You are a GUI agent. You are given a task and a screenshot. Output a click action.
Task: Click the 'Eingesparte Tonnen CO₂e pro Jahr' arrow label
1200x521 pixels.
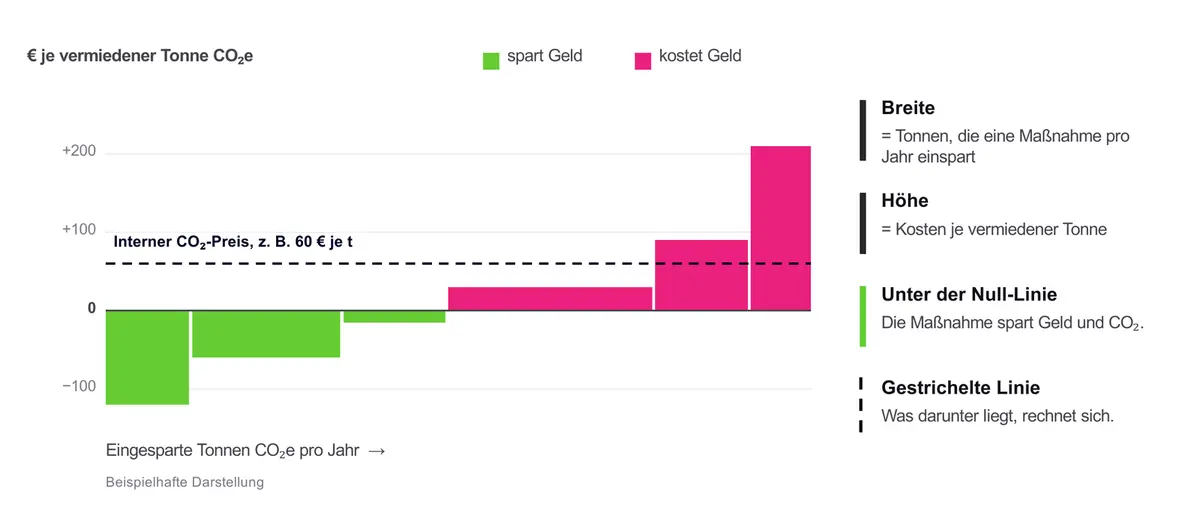[x=245, y=451]
